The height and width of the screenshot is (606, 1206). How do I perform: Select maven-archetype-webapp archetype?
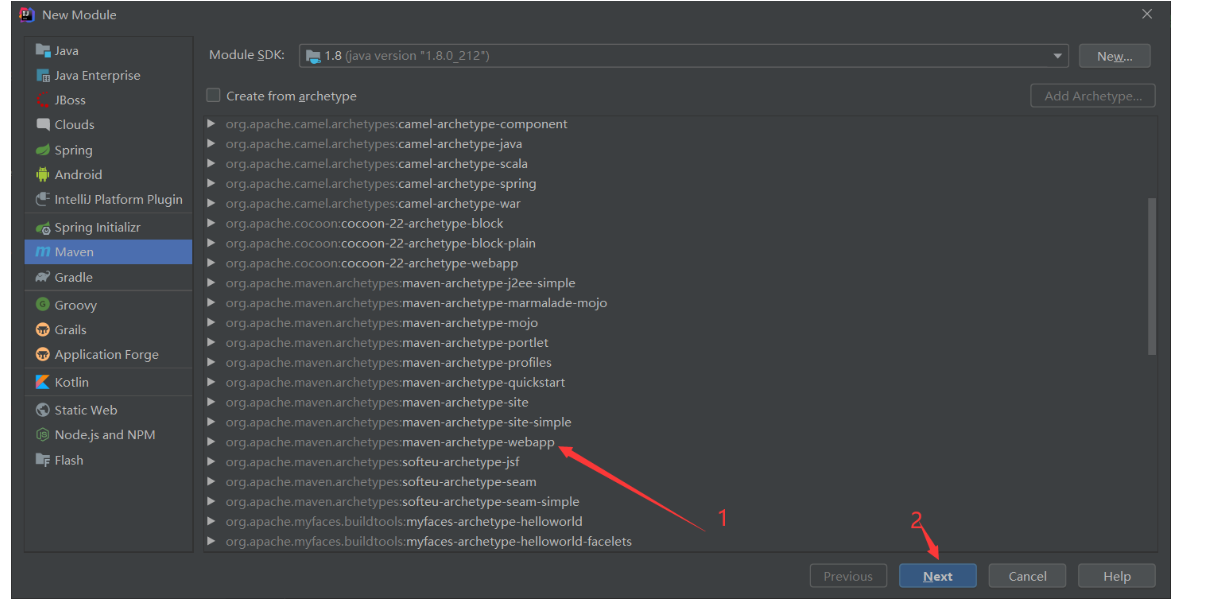point(390,442)
